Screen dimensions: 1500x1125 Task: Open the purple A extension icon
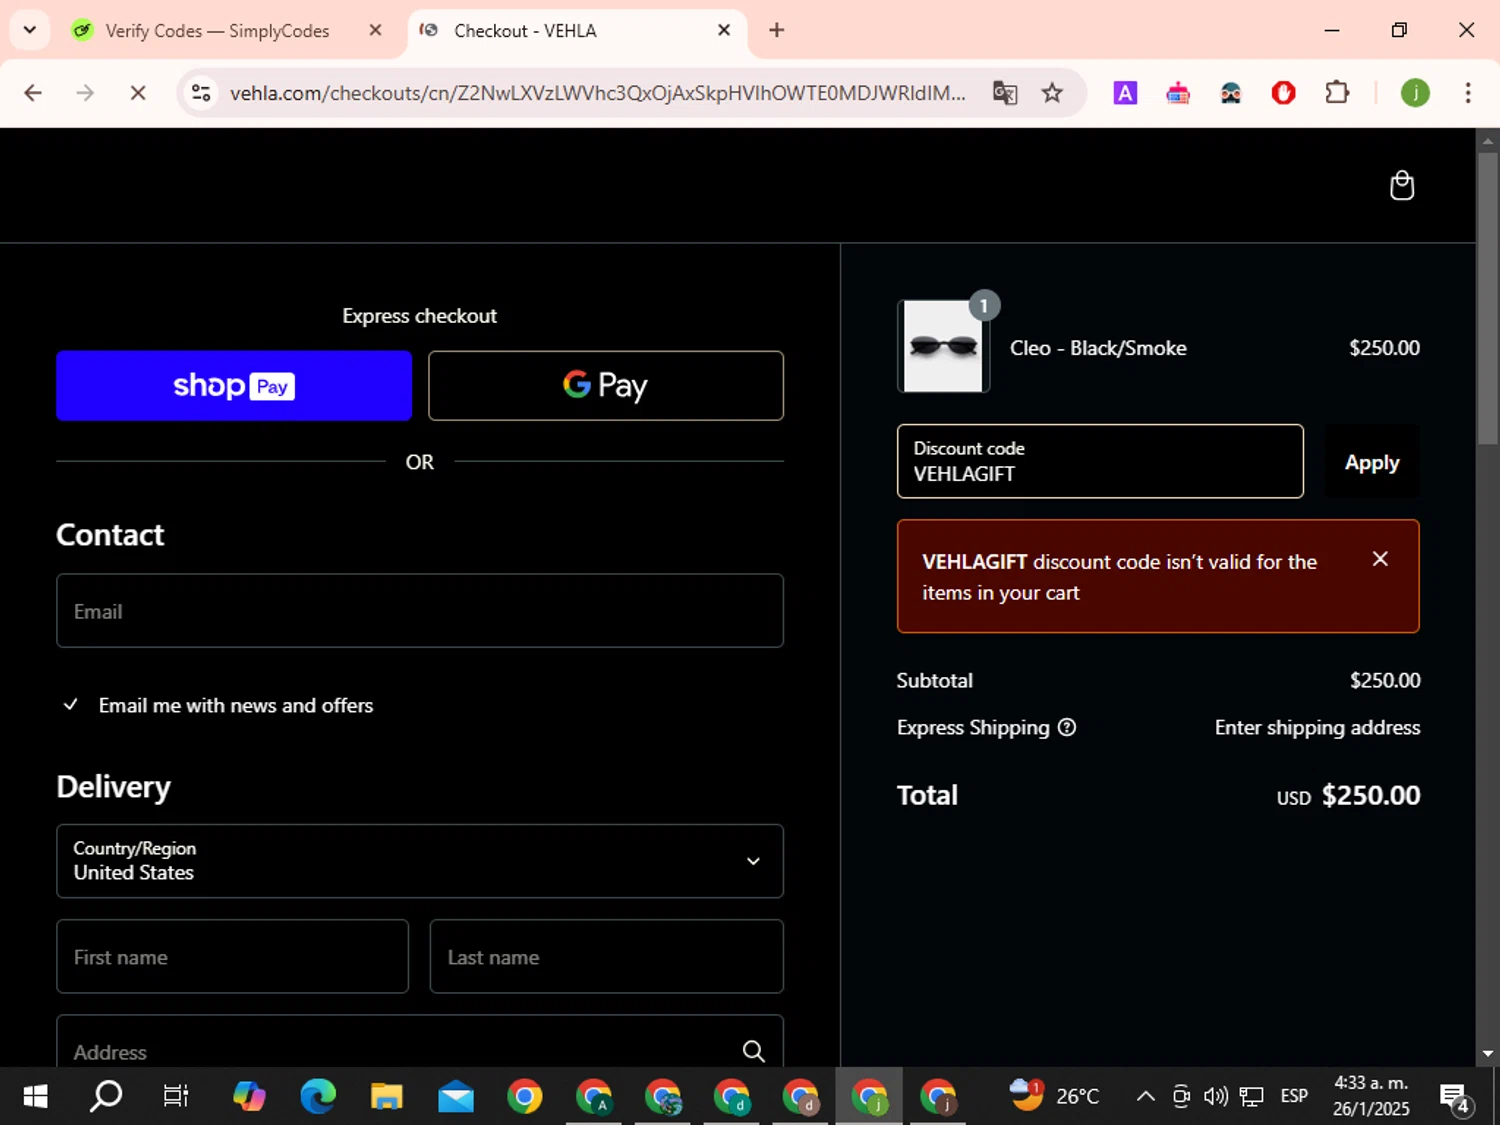click(1125, 93)
